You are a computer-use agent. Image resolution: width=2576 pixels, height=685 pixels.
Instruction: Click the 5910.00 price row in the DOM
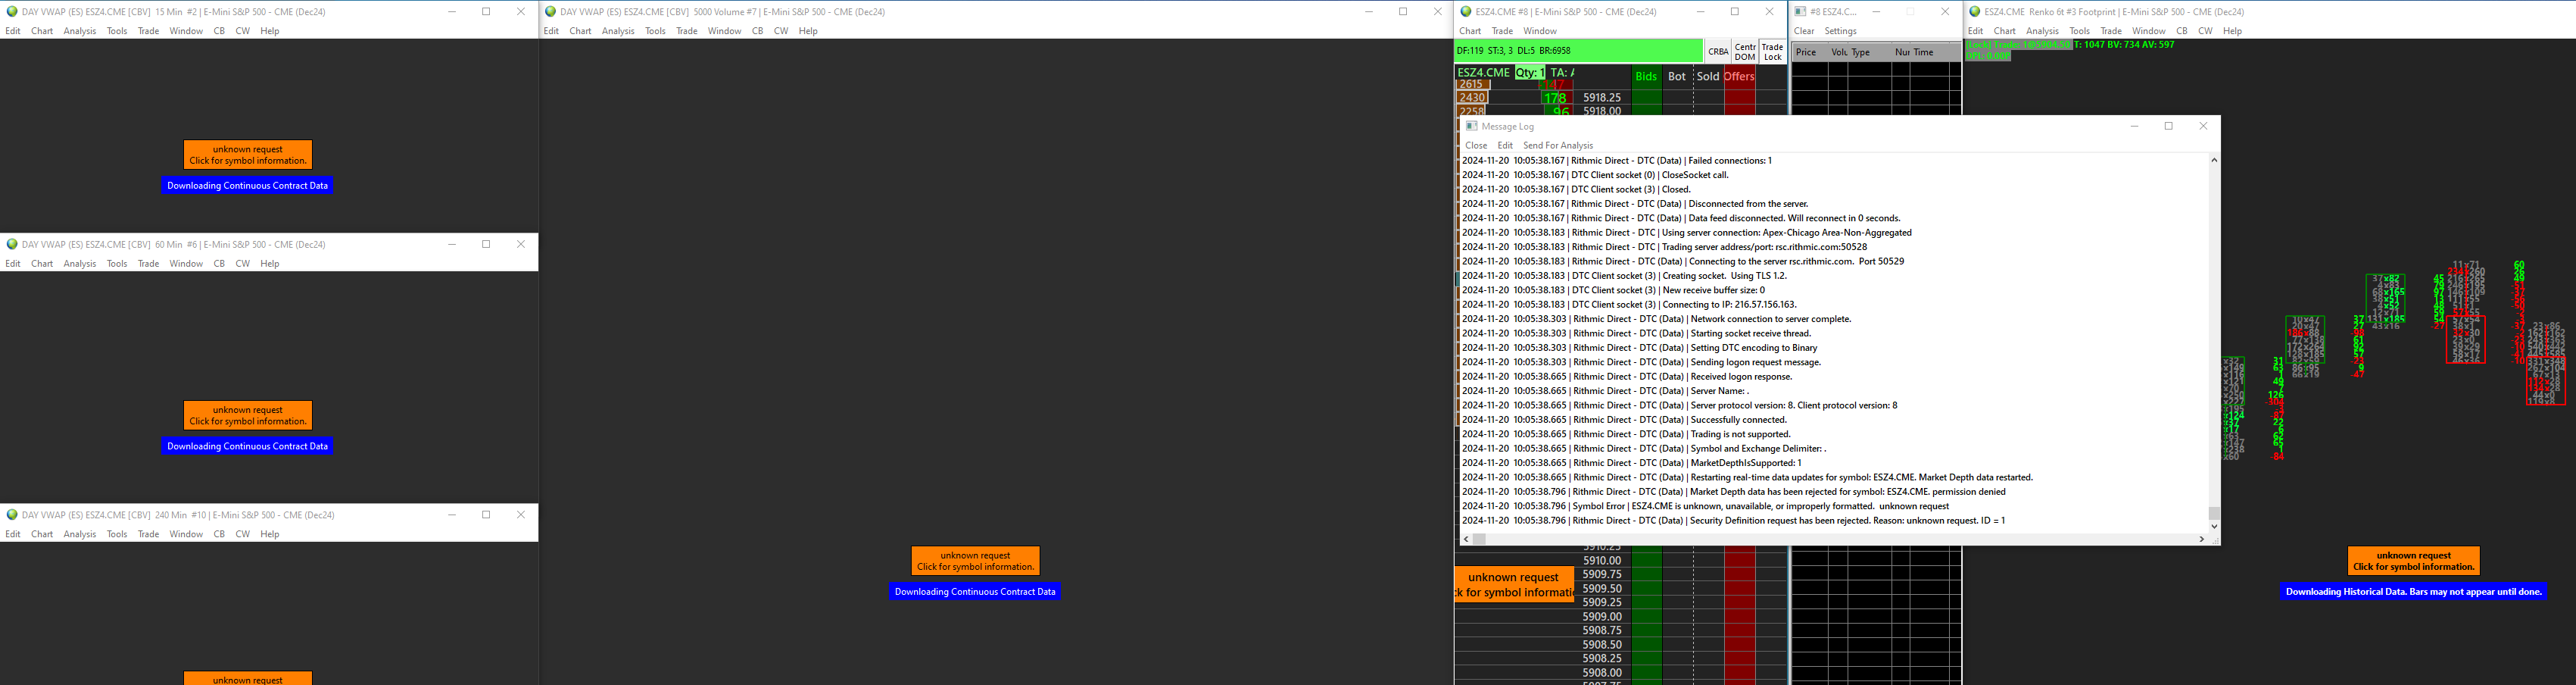coord(1602,561)
